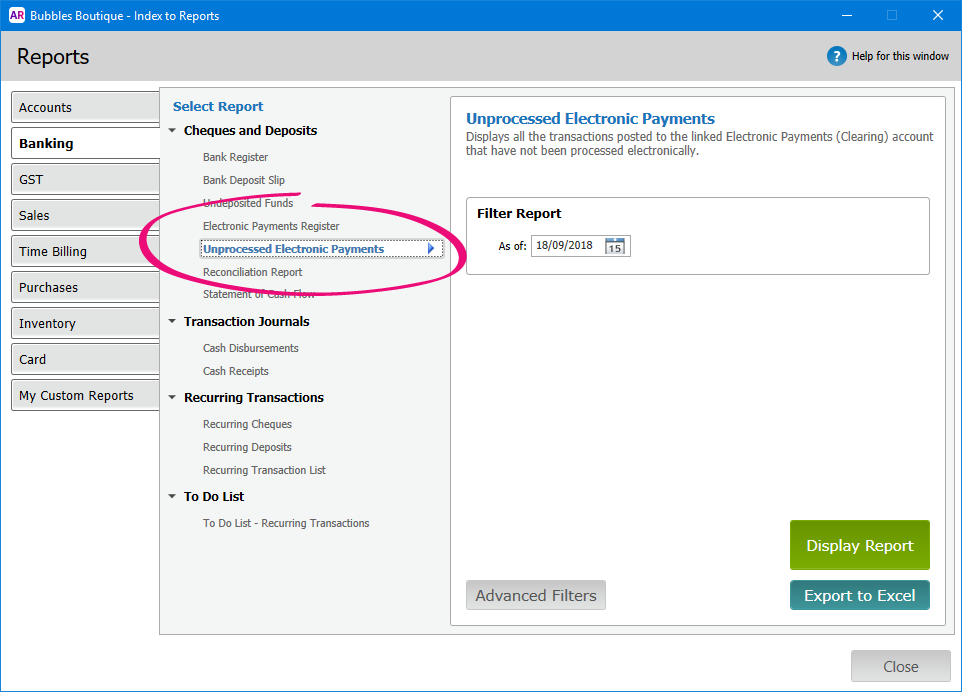The height and width of the screenshot is (692, 962).
Task: Select the Bank Register report
Action: [x=235, y=157]
